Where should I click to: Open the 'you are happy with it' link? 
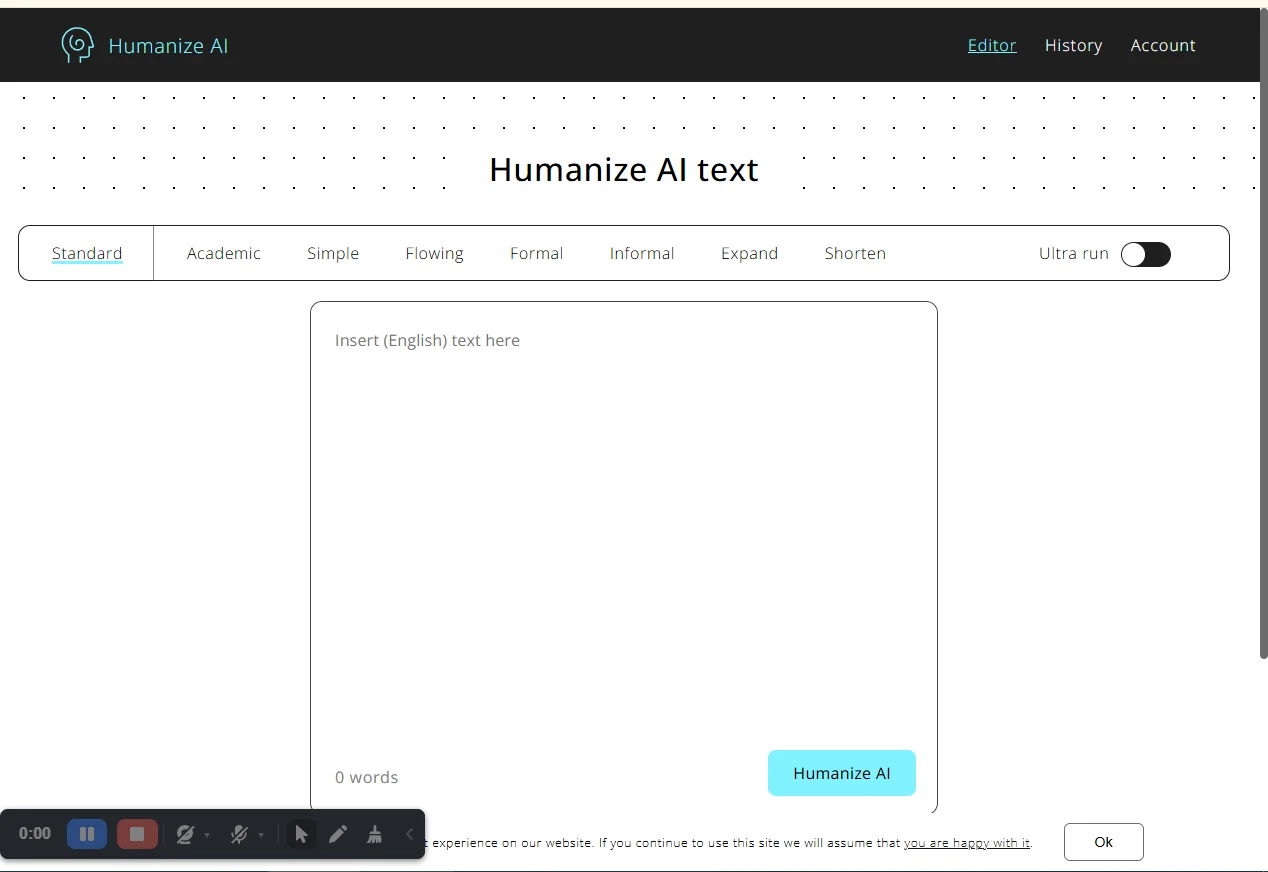pyautogui.click(x=967, y=843)
